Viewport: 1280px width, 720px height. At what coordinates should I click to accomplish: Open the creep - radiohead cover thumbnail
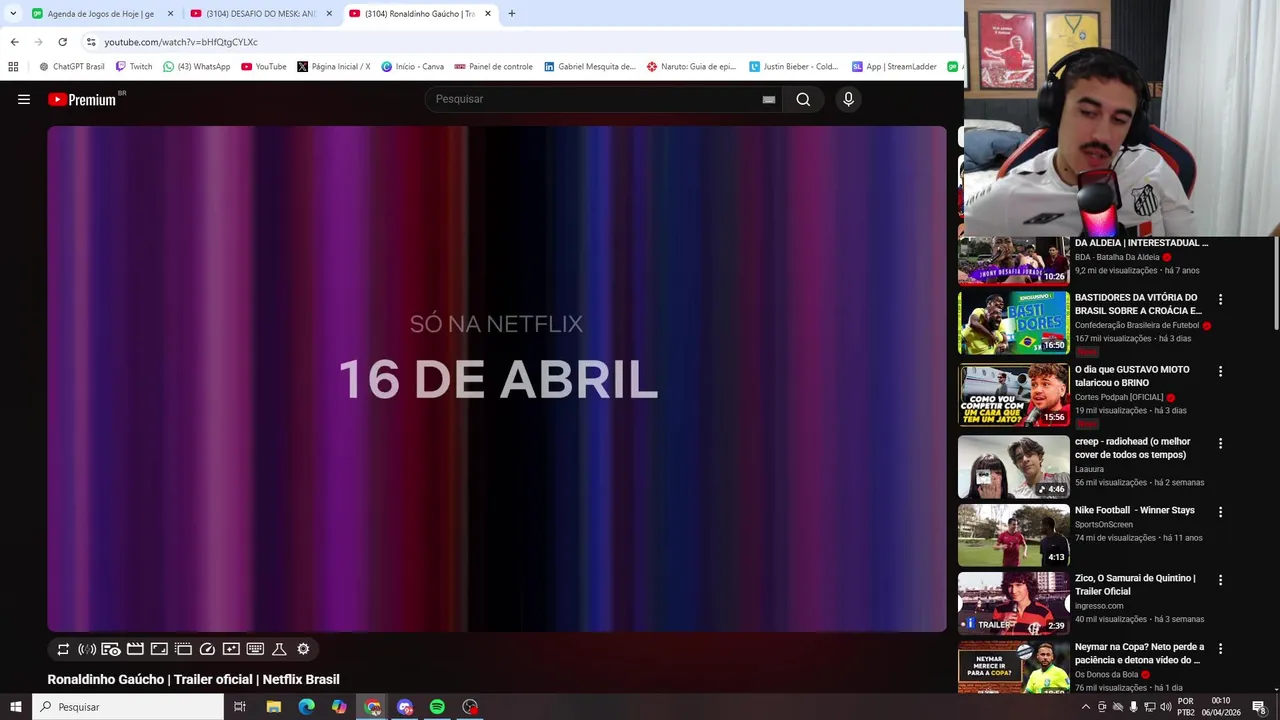point(1013,467)
